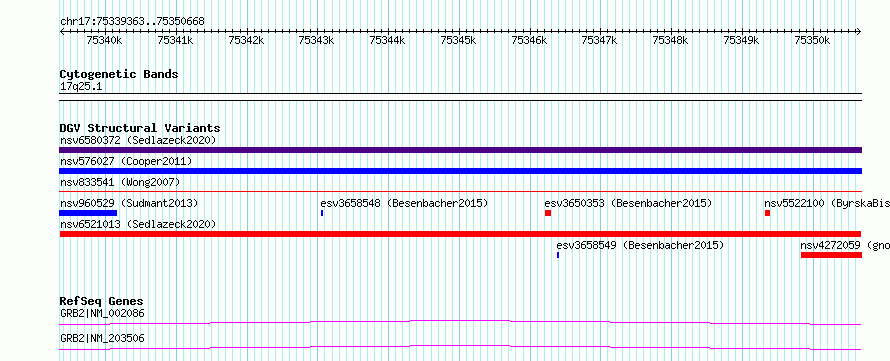
Task: Click the nsv4272059 variant label
Action: 845,245
